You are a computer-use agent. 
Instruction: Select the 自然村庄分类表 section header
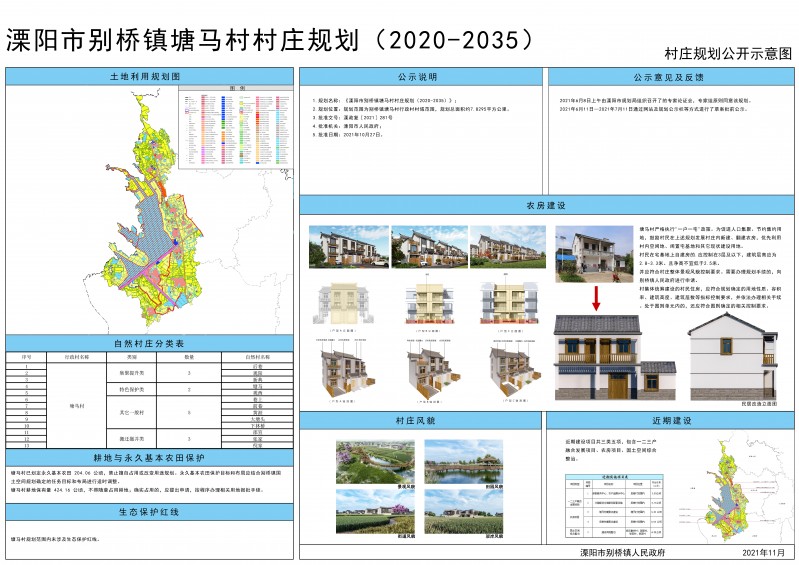(x=149, y=344)
